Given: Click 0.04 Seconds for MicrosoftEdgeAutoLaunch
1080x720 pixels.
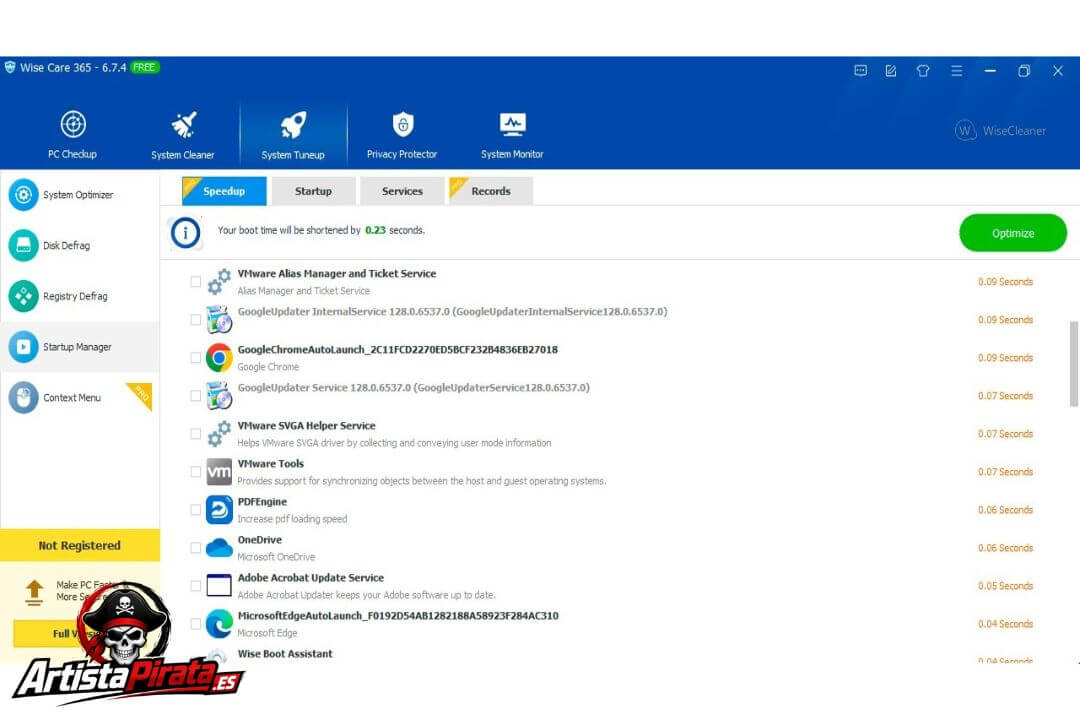Looking at the screenshot, I should pyautogui.click(x=1005, y=624).
